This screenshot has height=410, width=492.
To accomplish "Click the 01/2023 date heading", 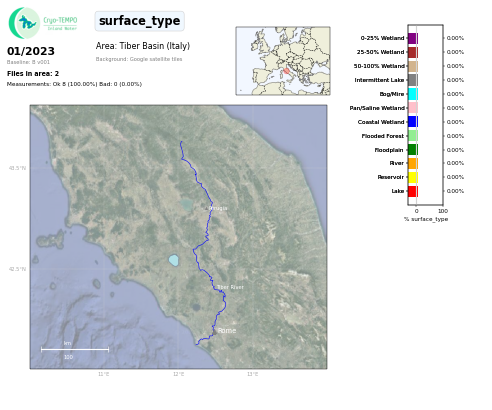I will pos(31,51).
